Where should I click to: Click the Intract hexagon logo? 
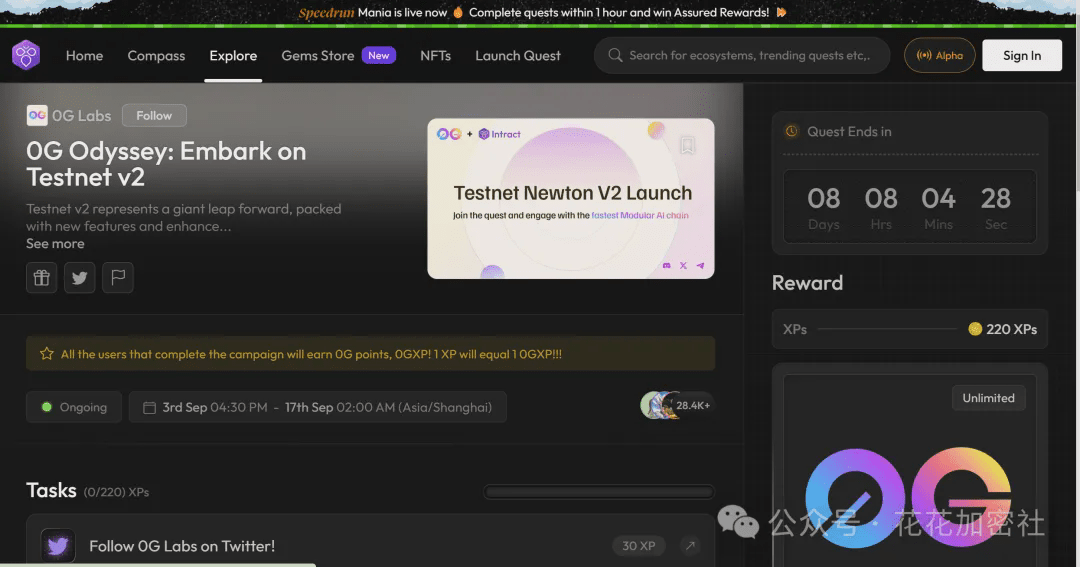(x=26, y=55)
